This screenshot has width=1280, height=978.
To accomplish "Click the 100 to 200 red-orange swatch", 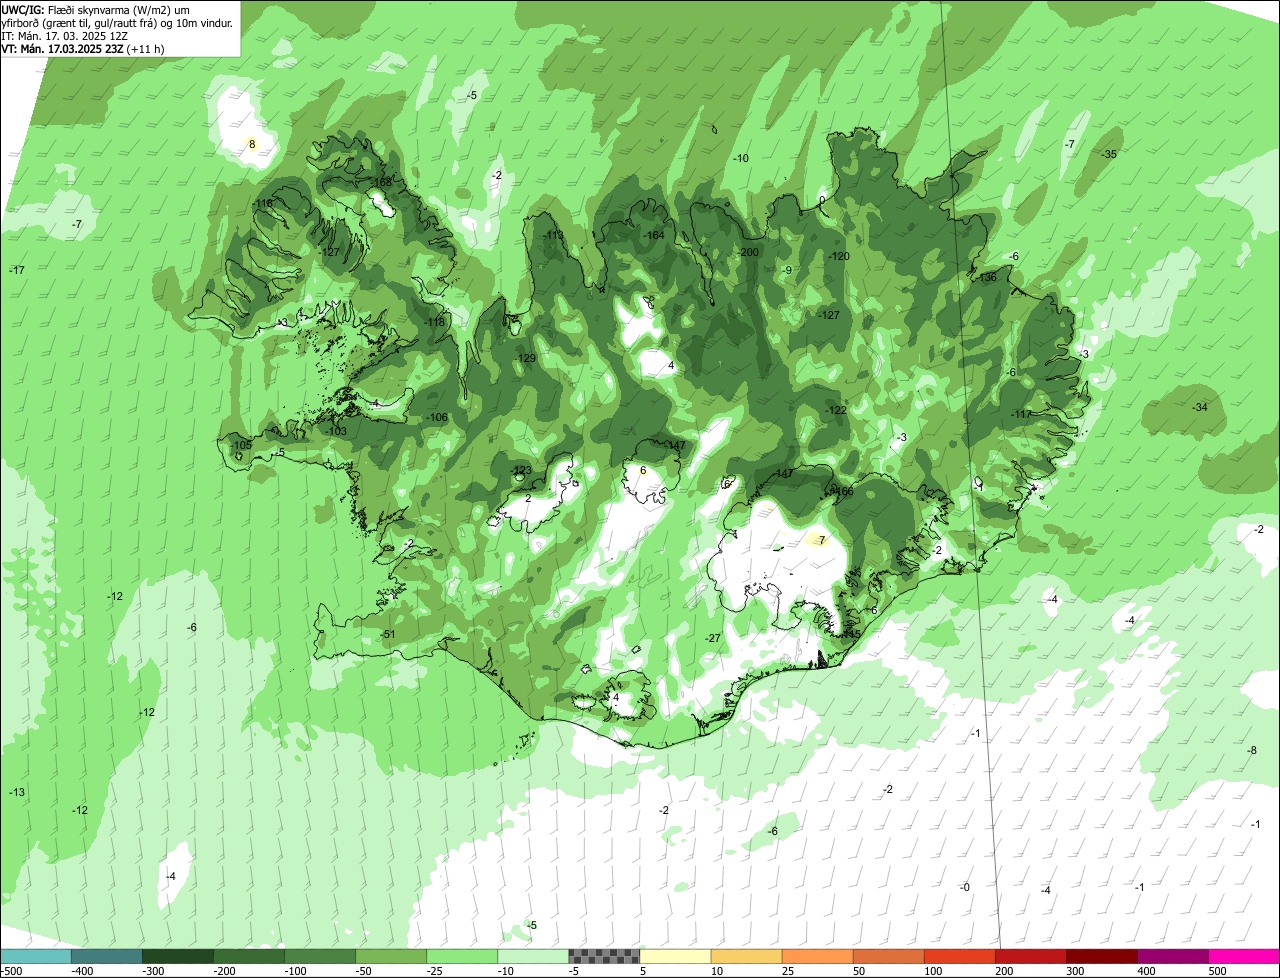I will (x=959, y=956).
